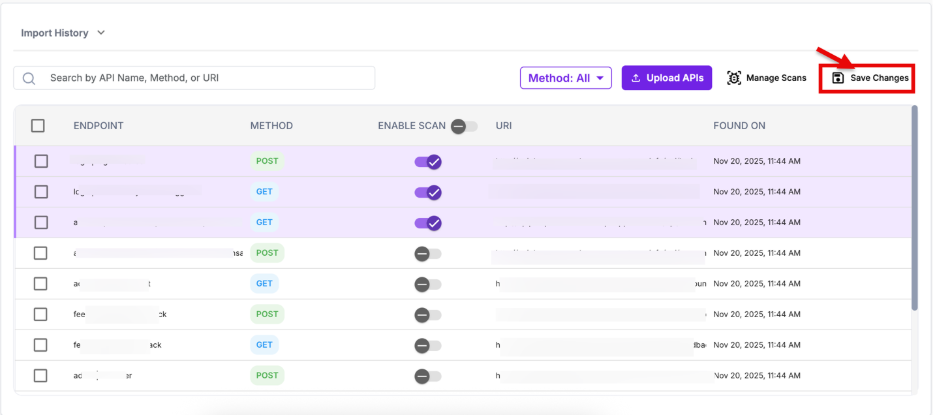Click the FOUND ON column header
This screenshot has height=415, width=936.
(739, 126)
